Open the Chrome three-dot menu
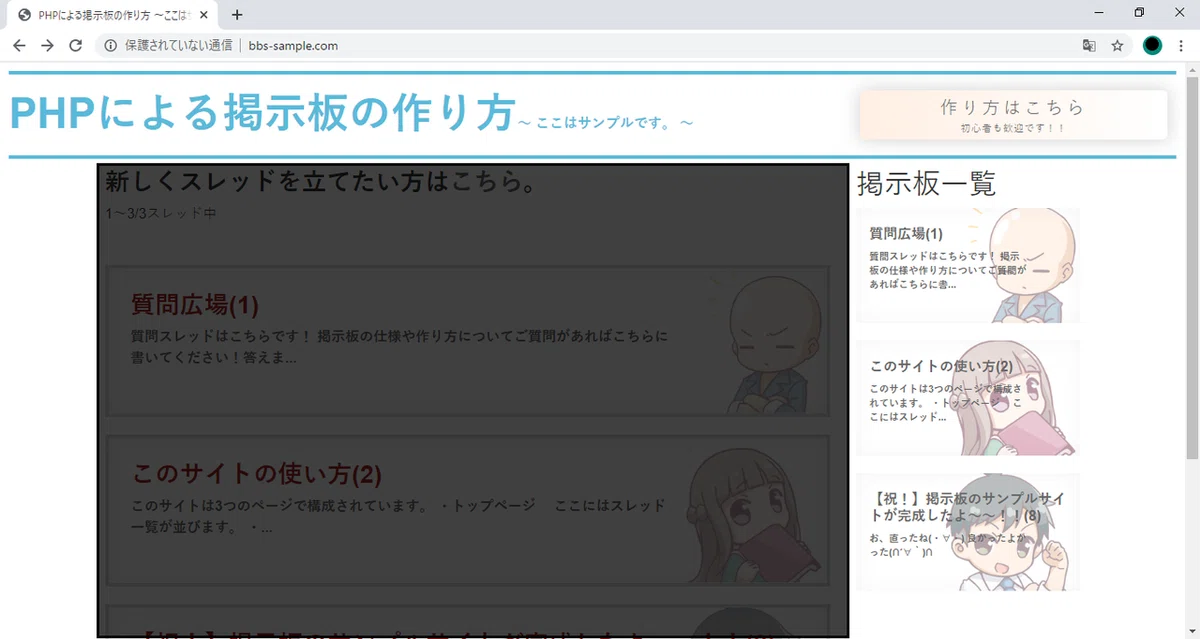The width and height of the screenshot is (1200, 639). pyautogui.click(x=1181, y=45)
